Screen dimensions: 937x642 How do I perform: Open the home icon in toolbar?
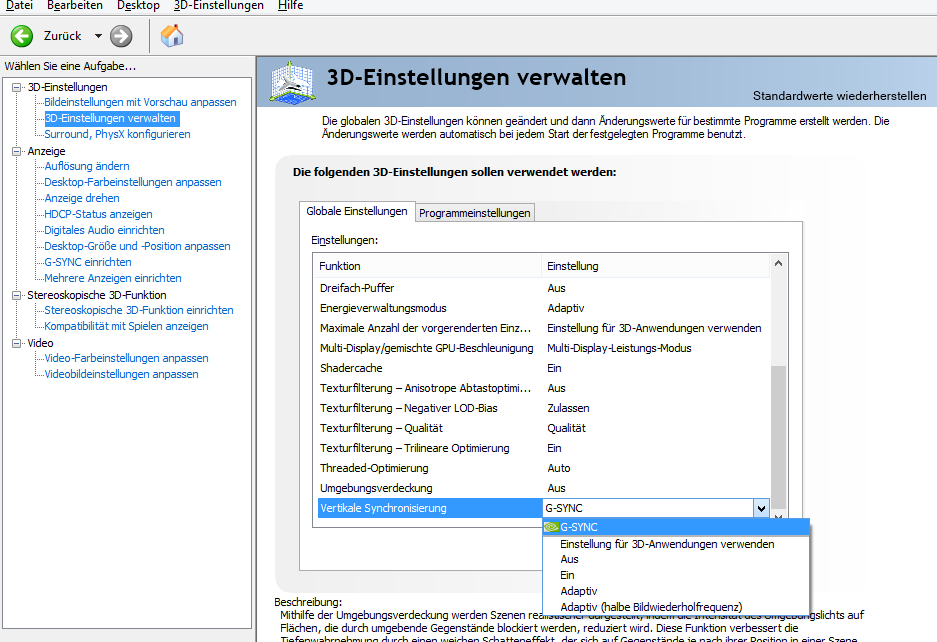pos(172,36)
